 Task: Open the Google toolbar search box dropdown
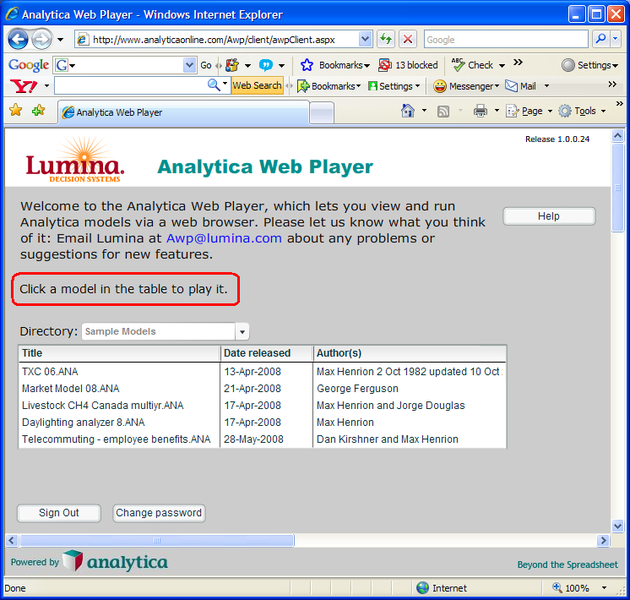[189, 65]
